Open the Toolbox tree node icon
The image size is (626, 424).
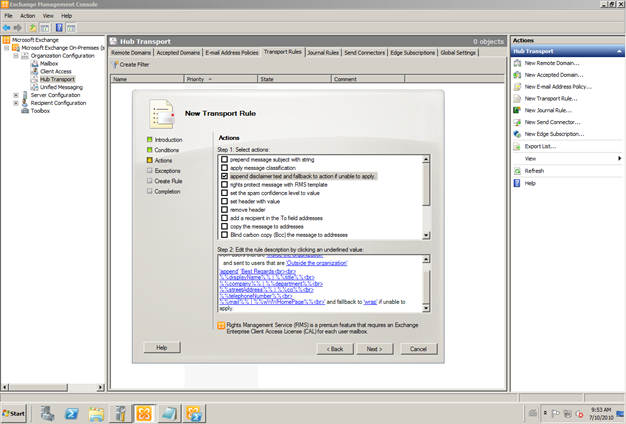coord(25,111)
